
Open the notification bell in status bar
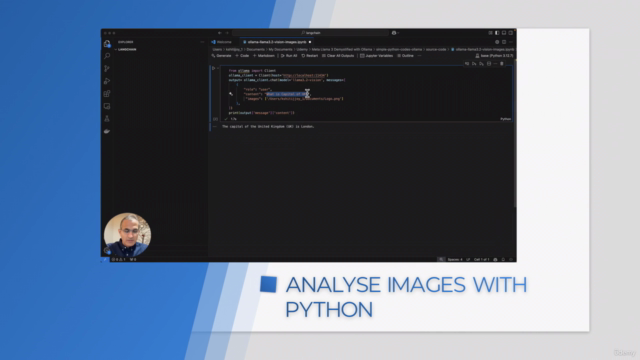(503, 260)
